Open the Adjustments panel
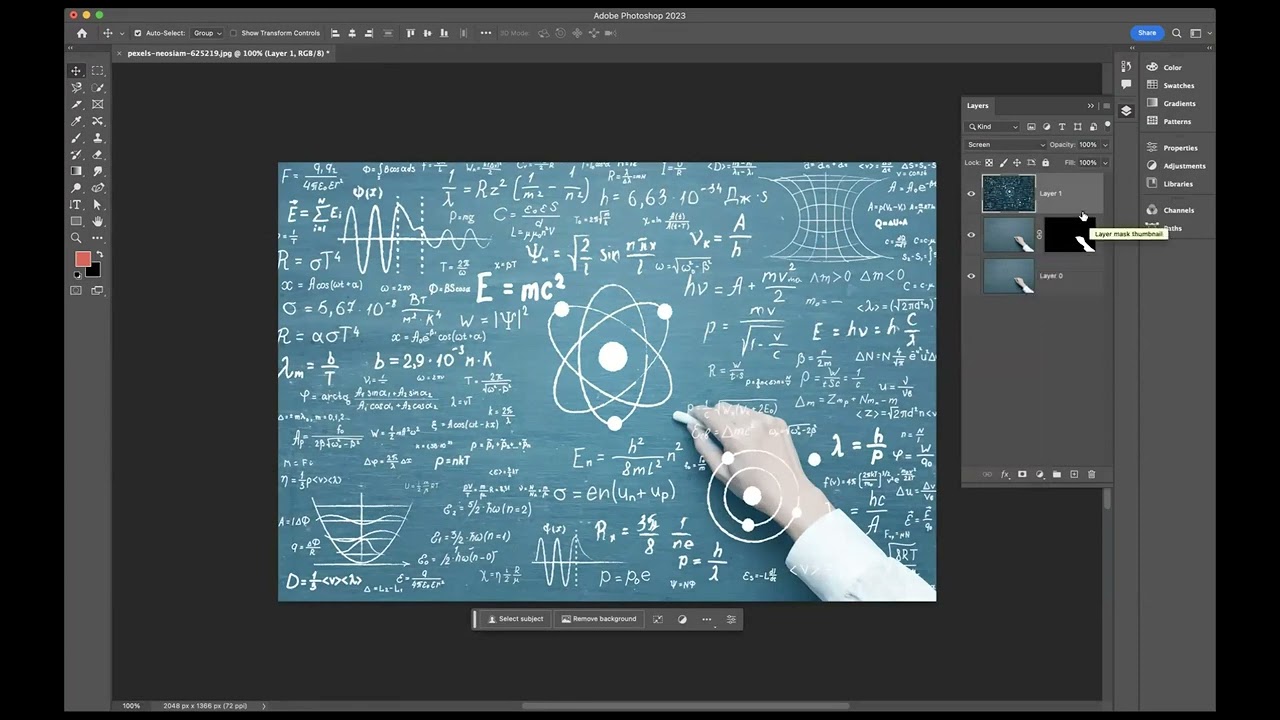 click(1176, 166)
